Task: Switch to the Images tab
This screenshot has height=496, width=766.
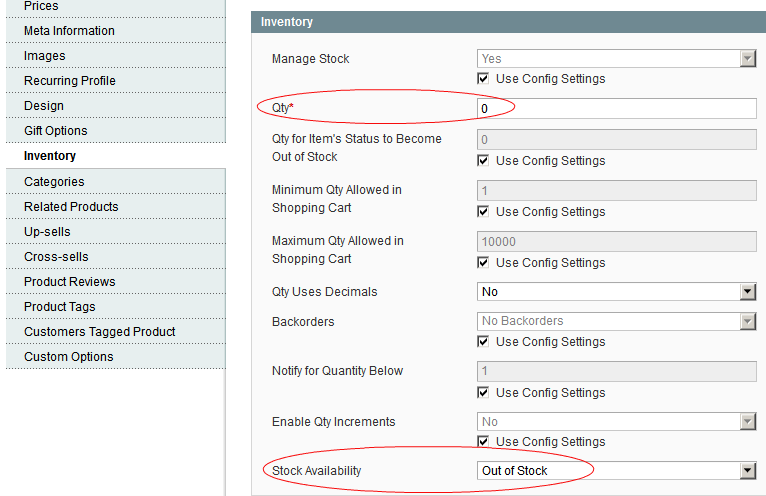Action: pos(116,56)
